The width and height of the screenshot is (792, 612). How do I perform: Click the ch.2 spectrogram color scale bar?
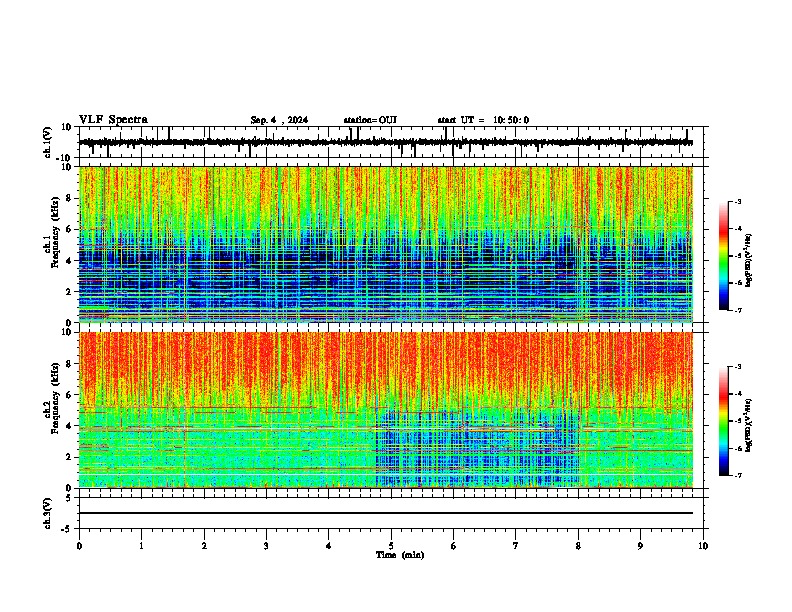pyautogui.click(x=724, y=421)
